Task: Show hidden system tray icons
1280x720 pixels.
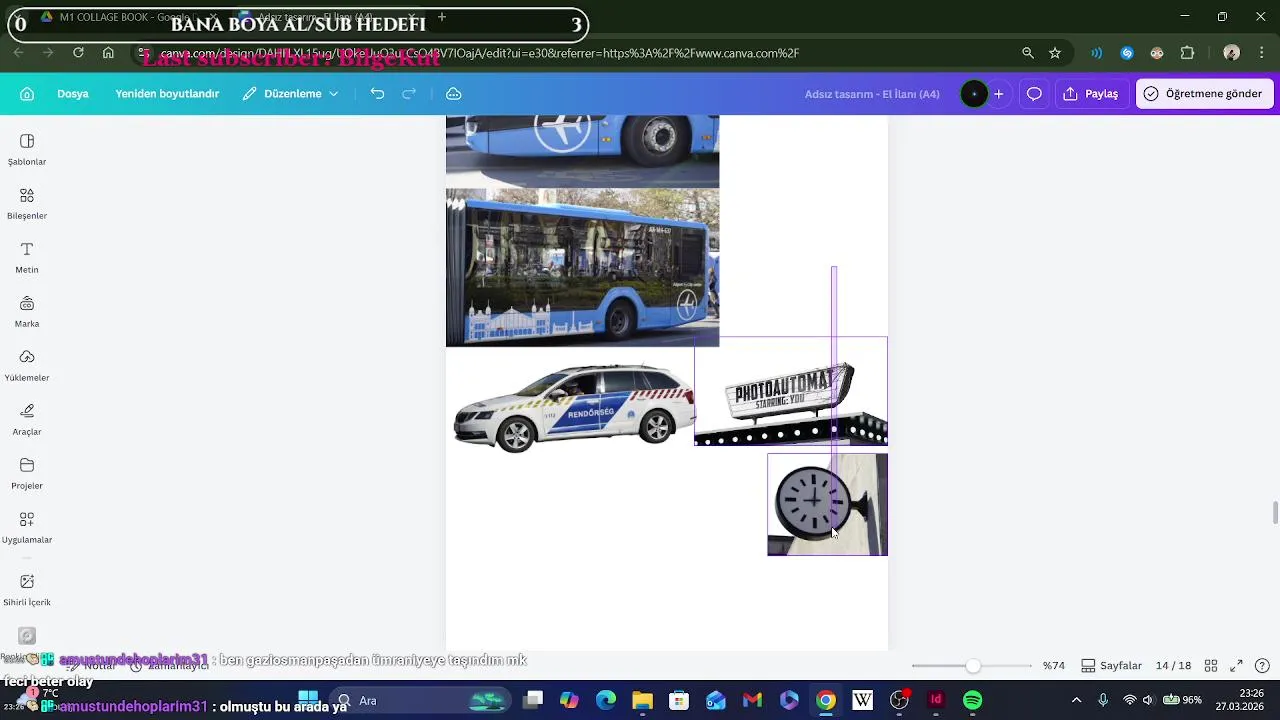Action: click(1076, 700)
